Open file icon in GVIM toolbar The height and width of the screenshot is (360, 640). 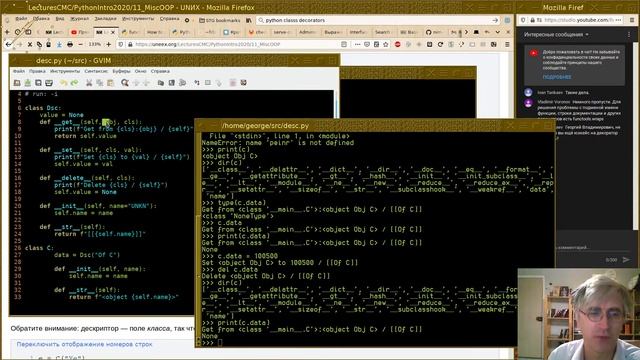(17, 83)
